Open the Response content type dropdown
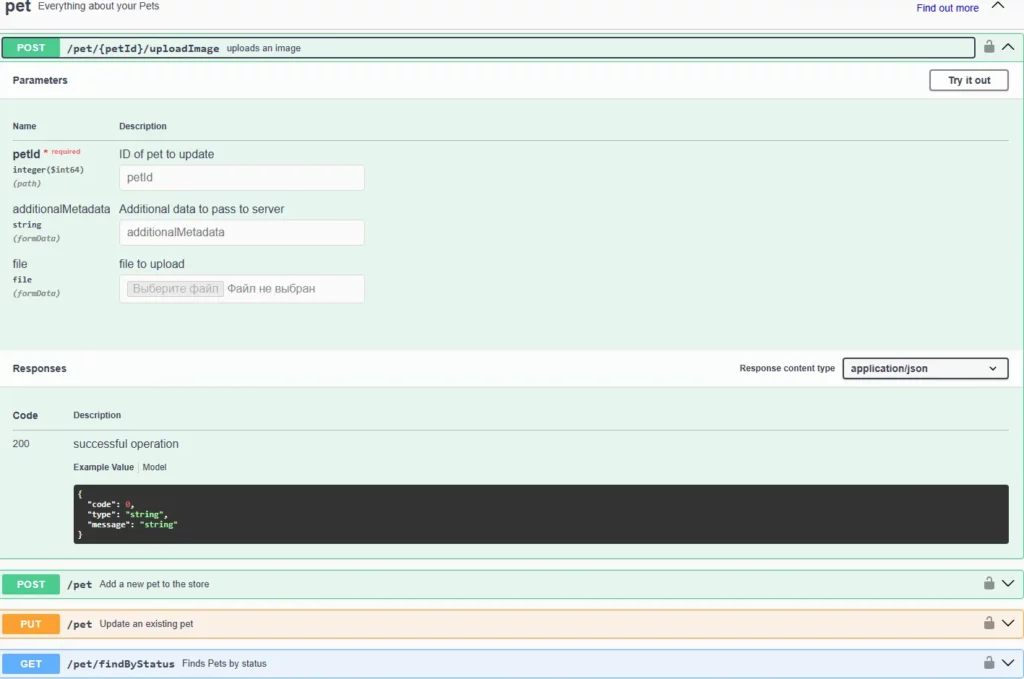1024x679 pixels. [x=924, y=368]
